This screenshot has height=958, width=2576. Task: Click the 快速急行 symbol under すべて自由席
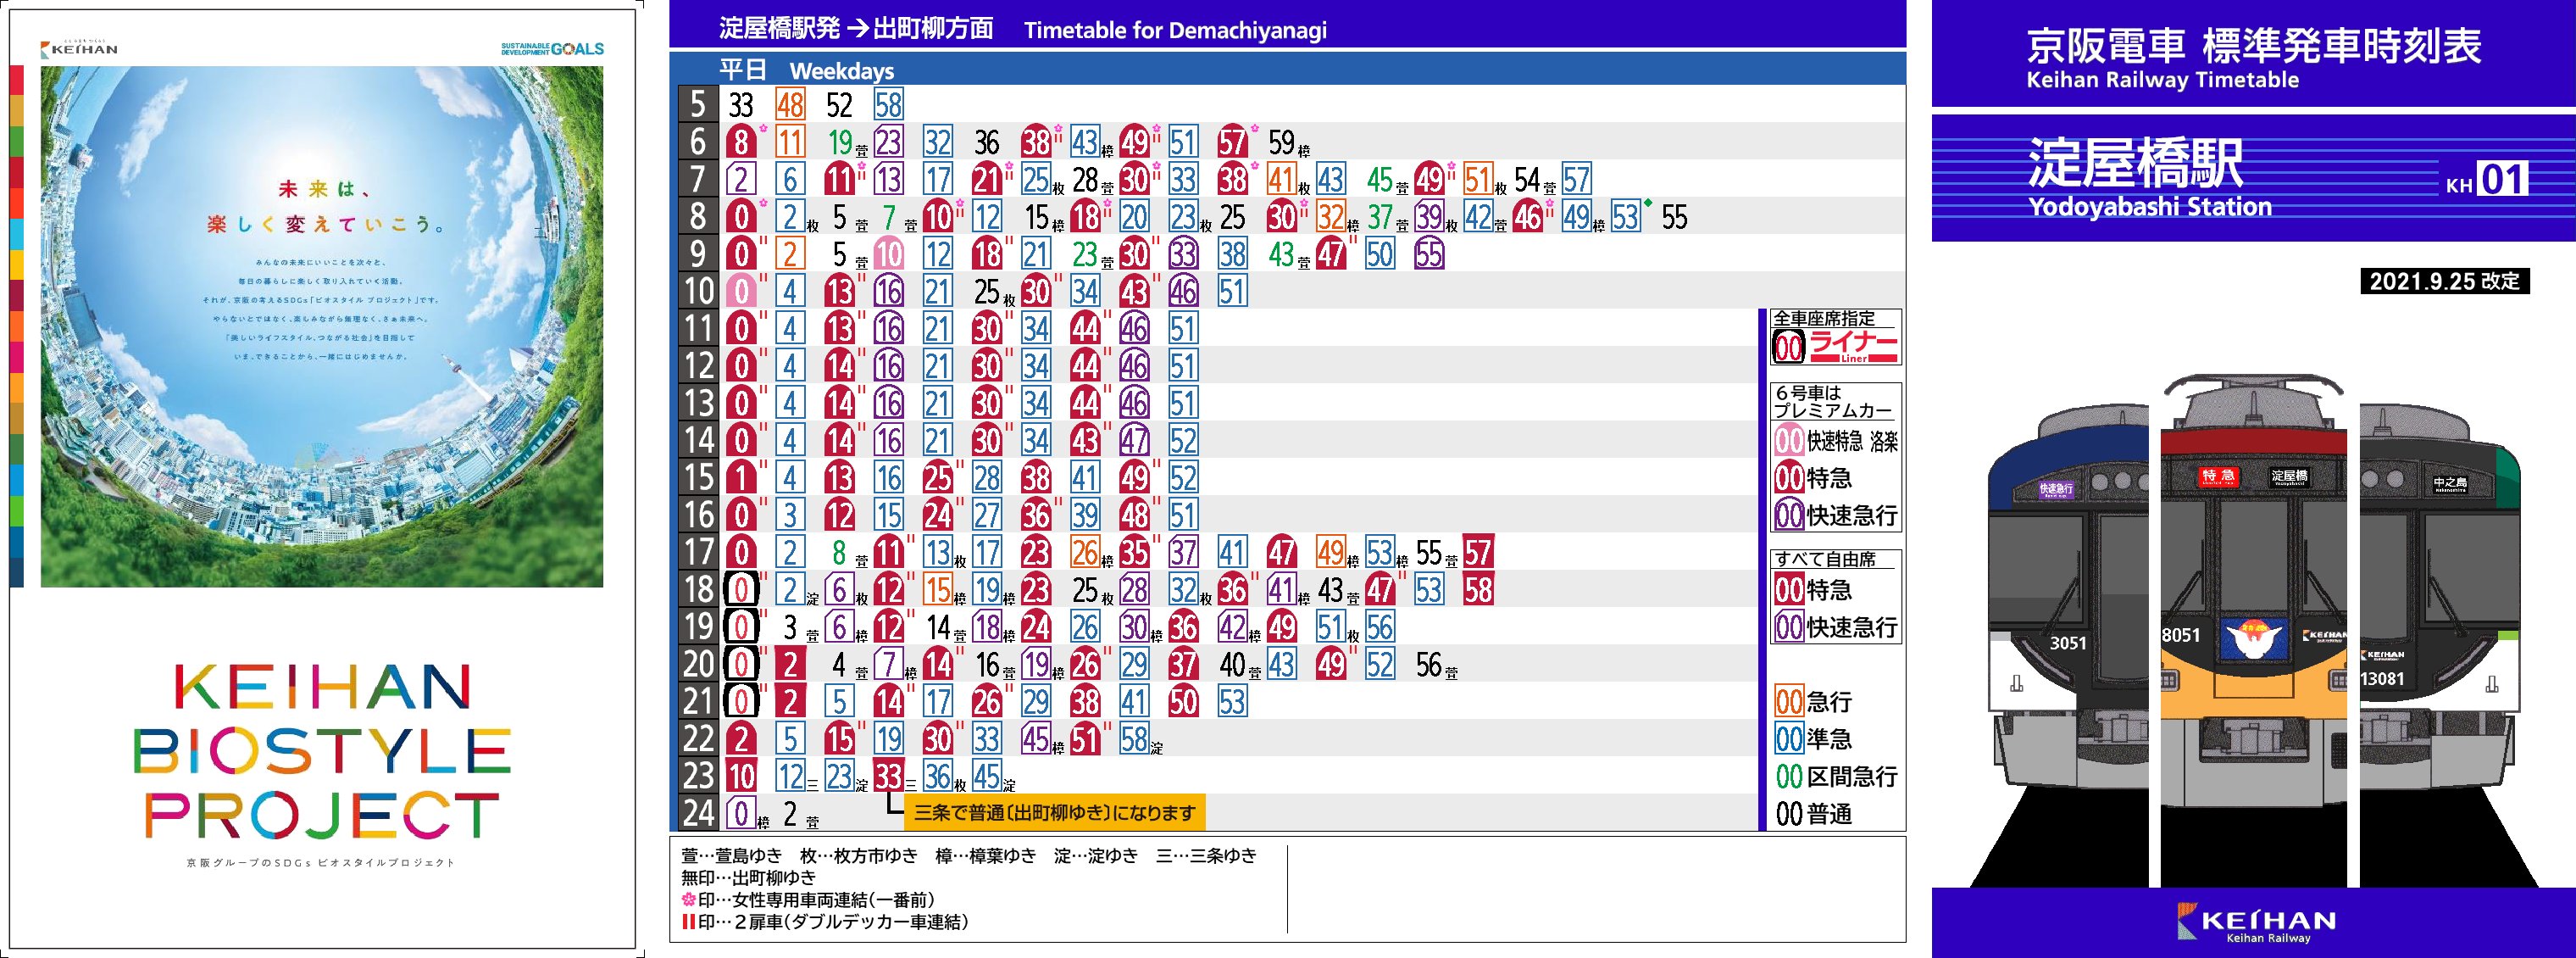[x=1788, y=627]
